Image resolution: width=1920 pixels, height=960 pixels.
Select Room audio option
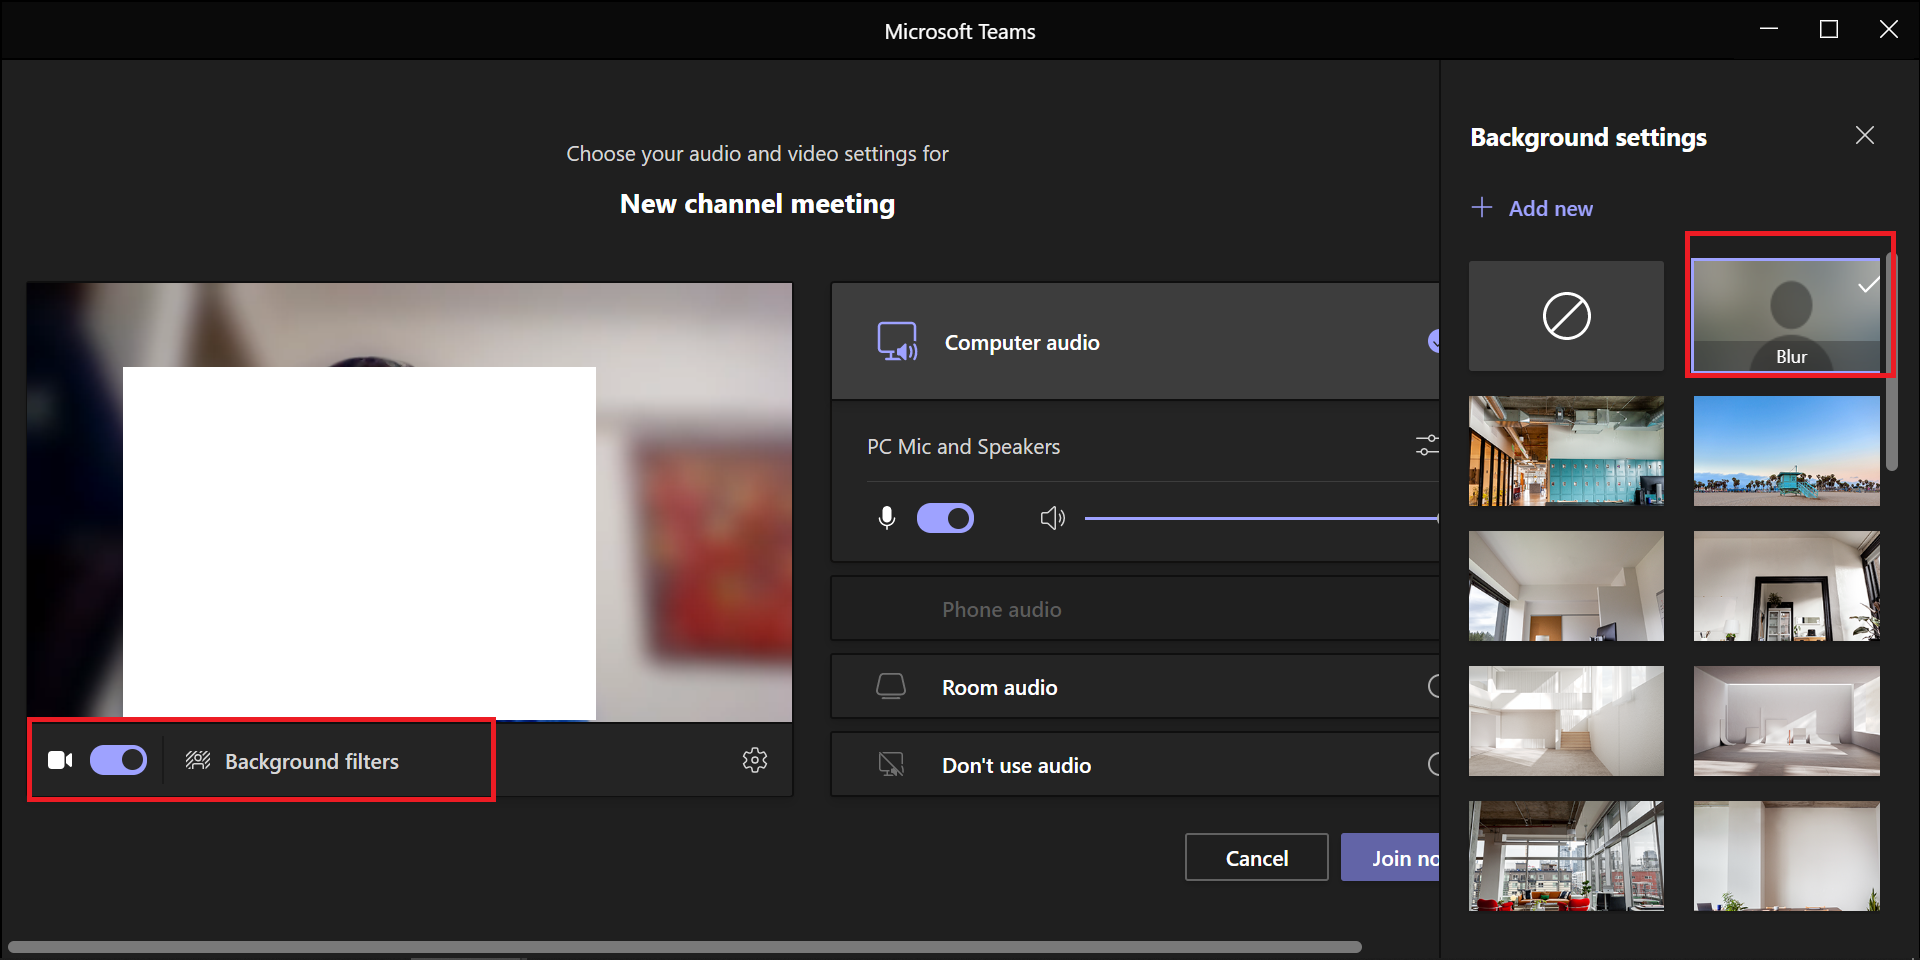(1135, 687)
